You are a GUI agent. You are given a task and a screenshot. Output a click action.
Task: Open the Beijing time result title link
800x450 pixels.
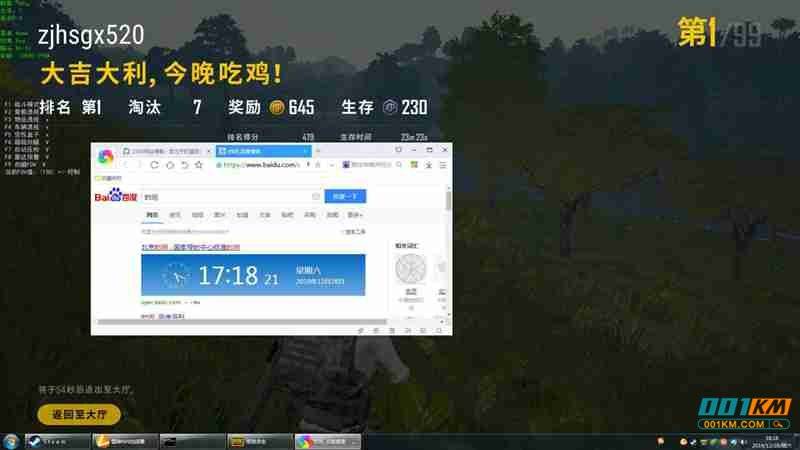[190, 247]
